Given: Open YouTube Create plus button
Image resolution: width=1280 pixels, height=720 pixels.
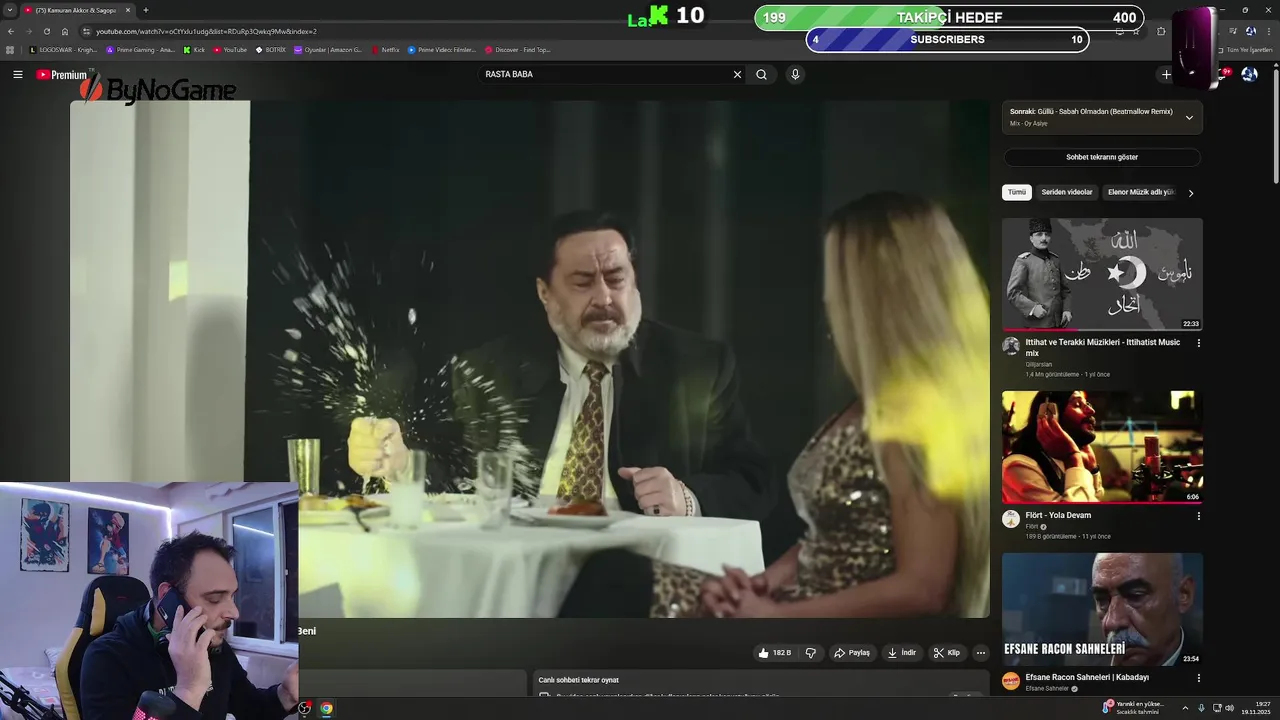Looking at the screenshot, I should [1166, 74].
